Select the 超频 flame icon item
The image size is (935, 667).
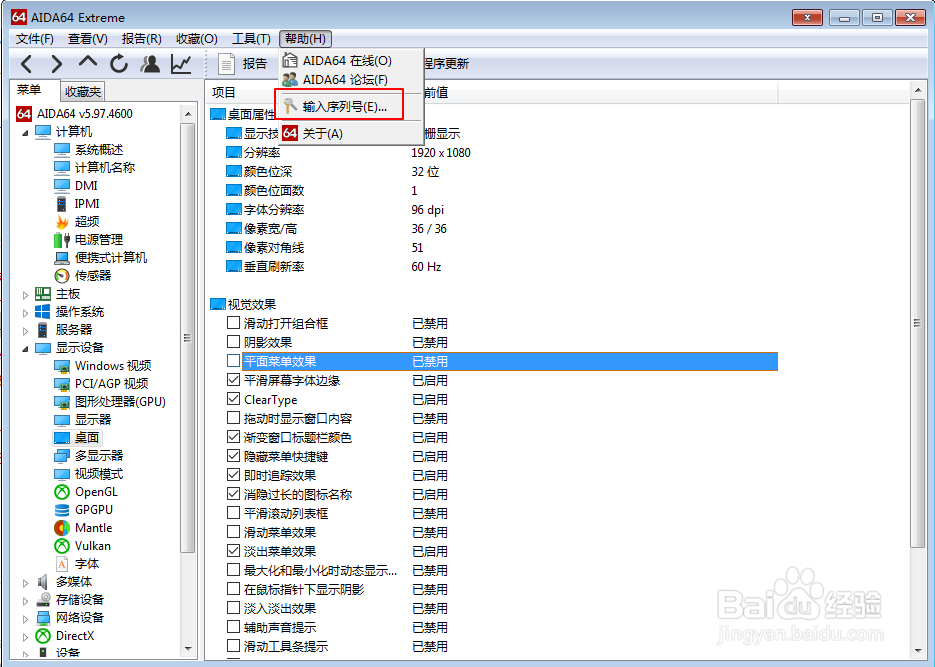coord(77,221)
